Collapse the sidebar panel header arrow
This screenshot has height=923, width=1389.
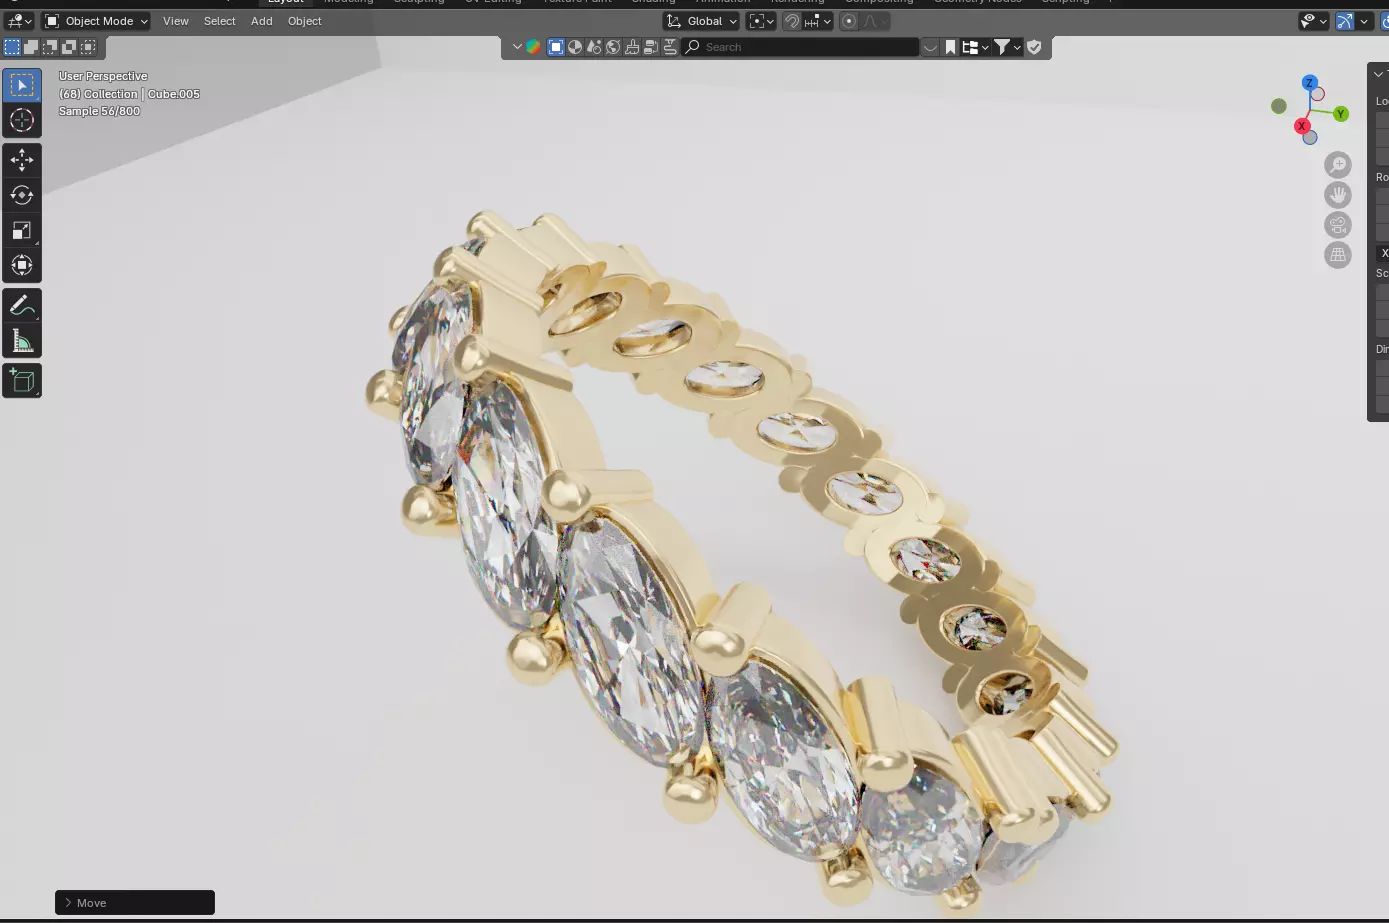pos(1378,74)
